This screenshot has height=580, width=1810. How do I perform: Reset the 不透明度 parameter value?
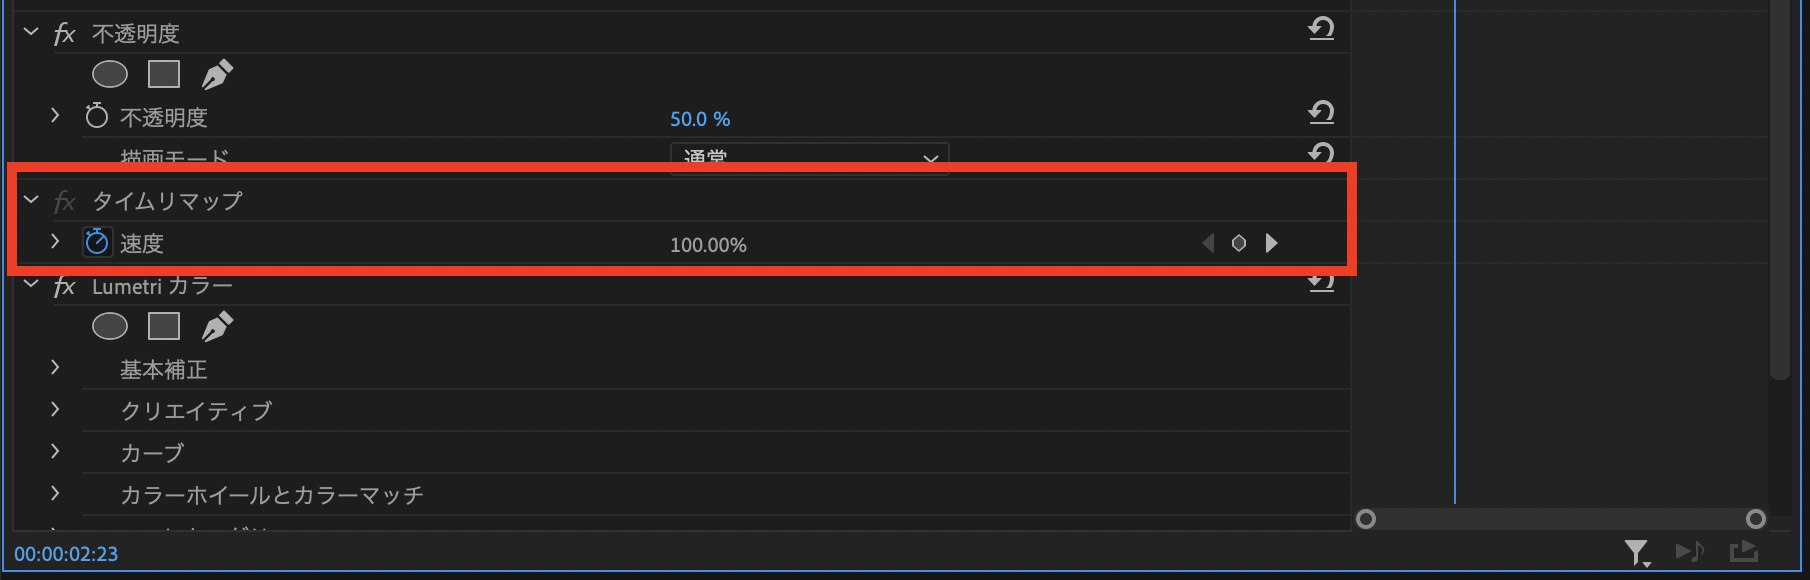tap(1321, 112)
